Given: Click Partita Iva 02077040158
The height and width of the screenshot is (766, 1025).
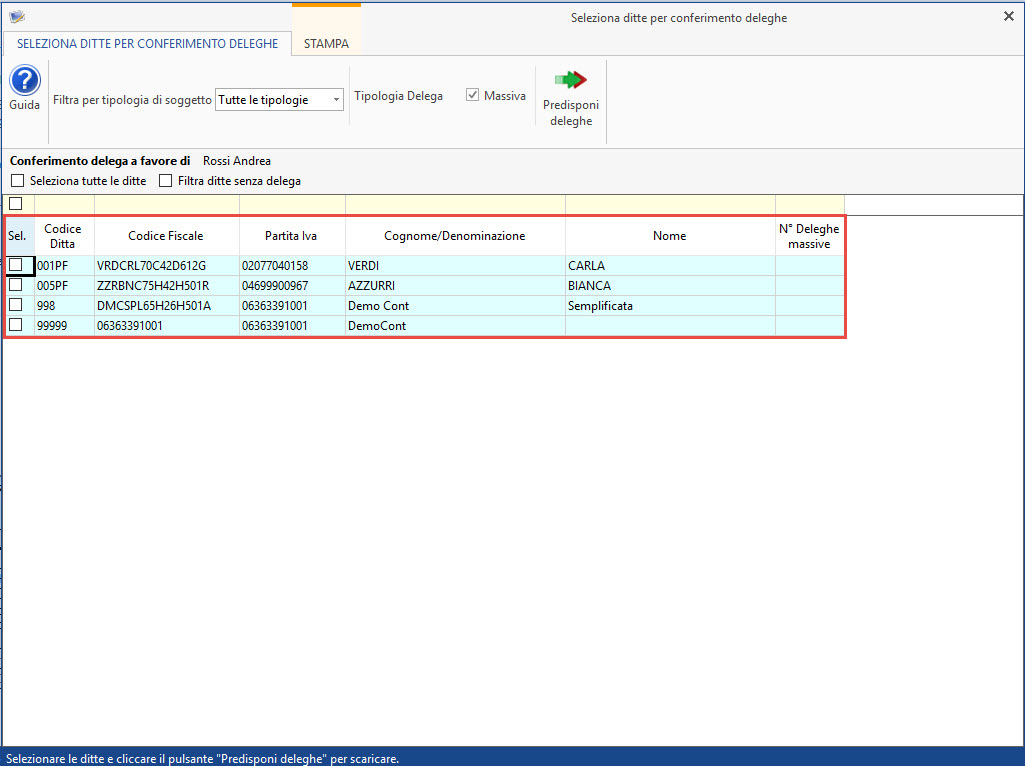Looking at the screenshot, I should [292, 265].
